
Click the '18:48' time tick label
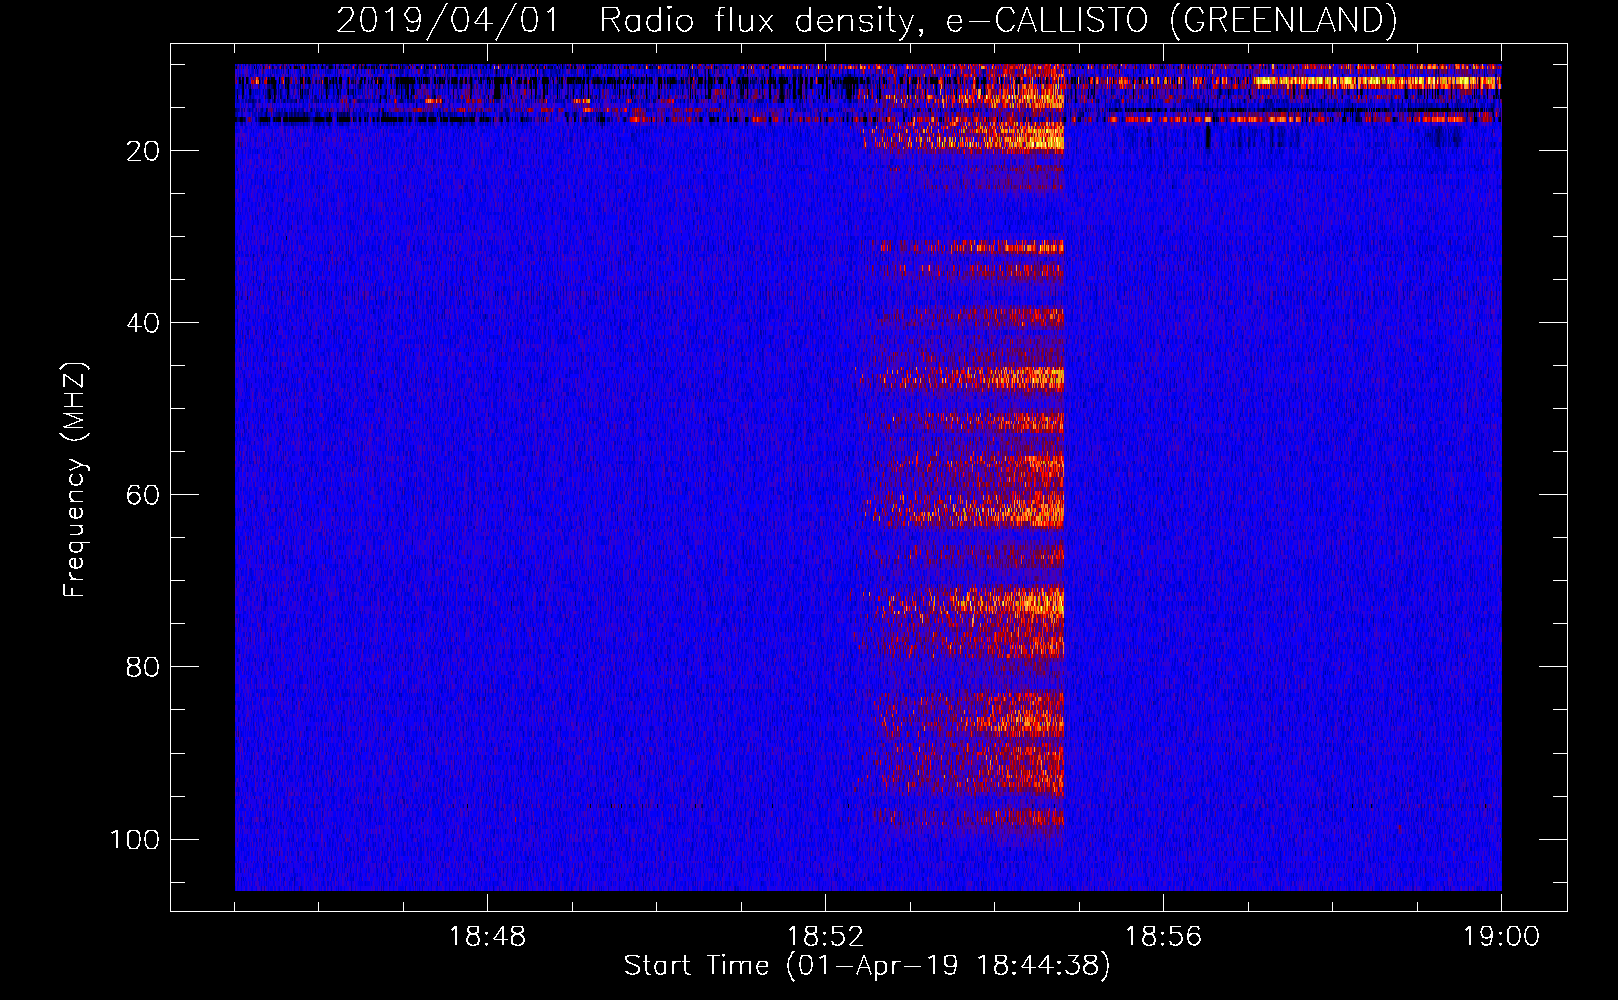[x=487, y=937]
